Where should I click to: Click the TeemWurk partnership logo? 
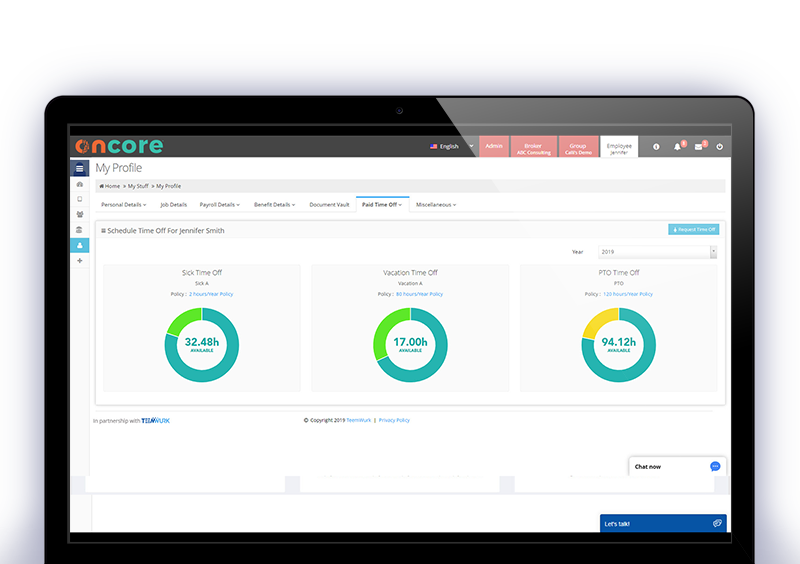click(156, 421)
